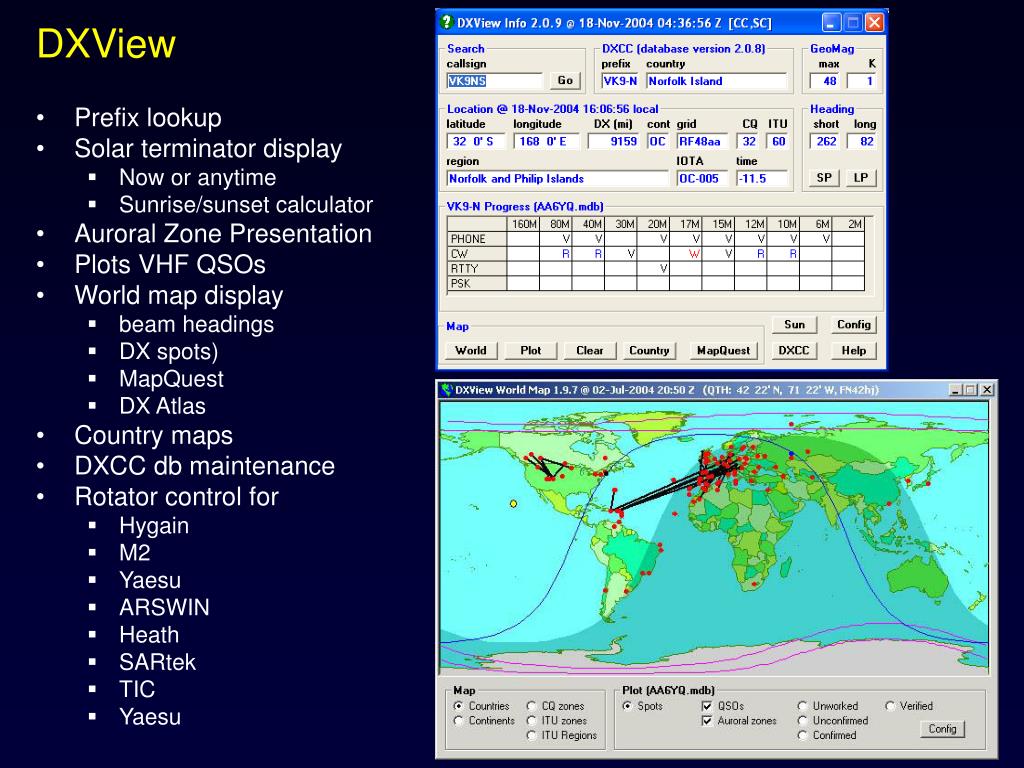Click the latitude field showing 32 0' S
Screen dimensions: 1024x768
[475, 141]
